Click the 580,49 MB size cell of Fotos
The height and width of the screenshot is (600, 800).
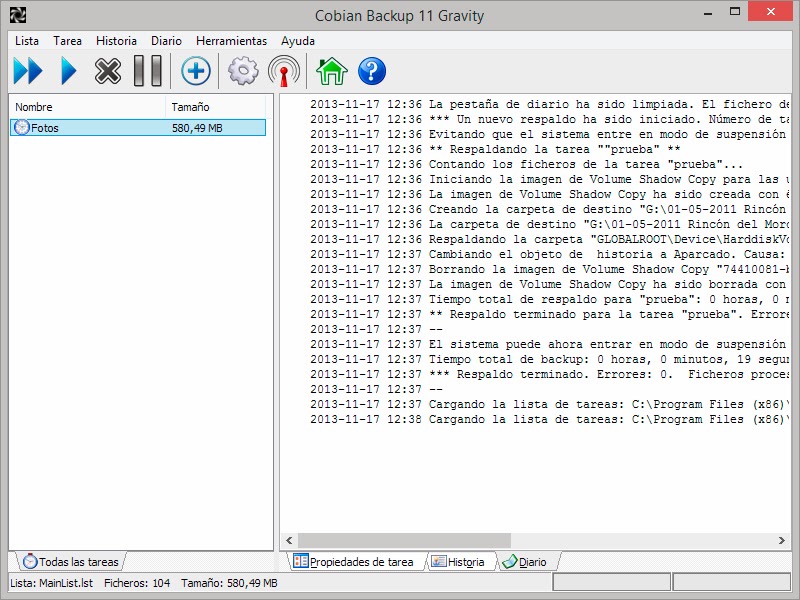tap(197, 128)
